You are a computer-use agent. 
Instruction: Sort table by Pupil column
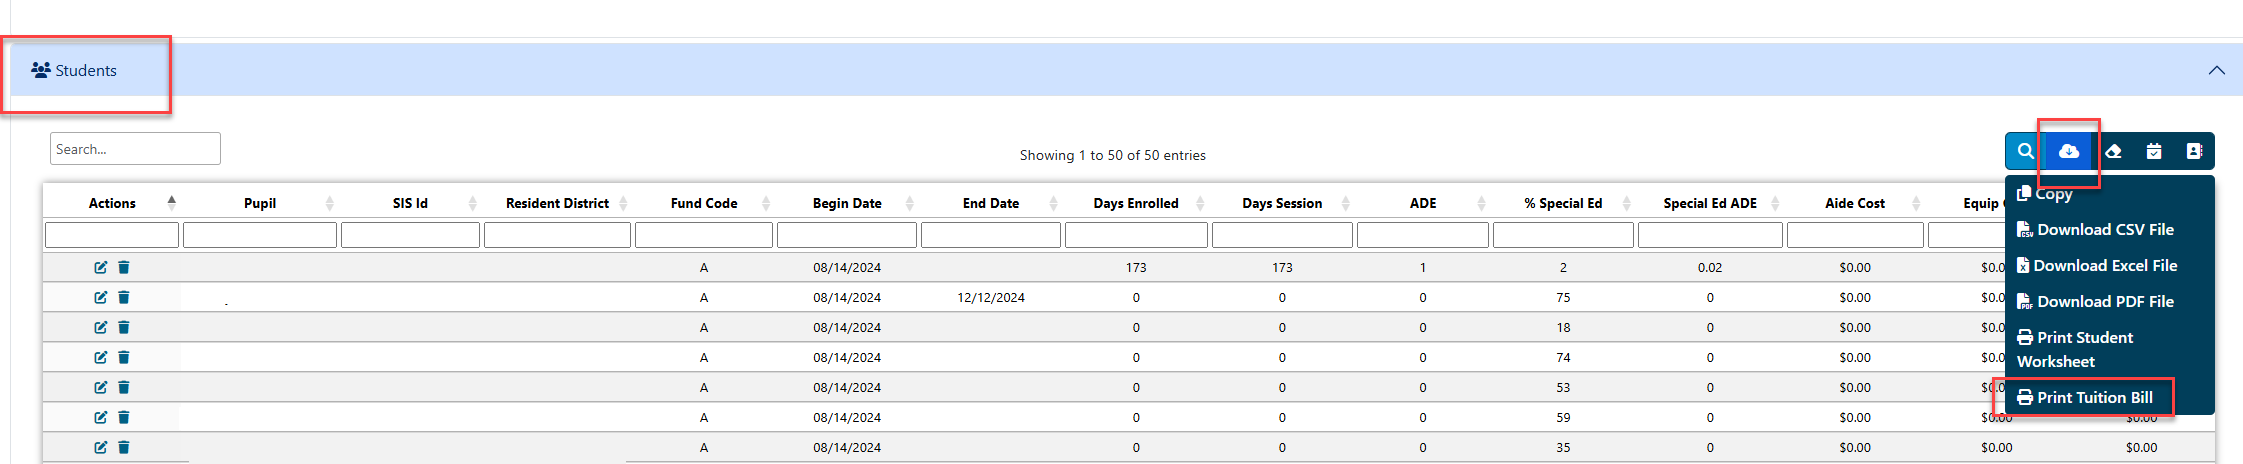tap(260, 203)
